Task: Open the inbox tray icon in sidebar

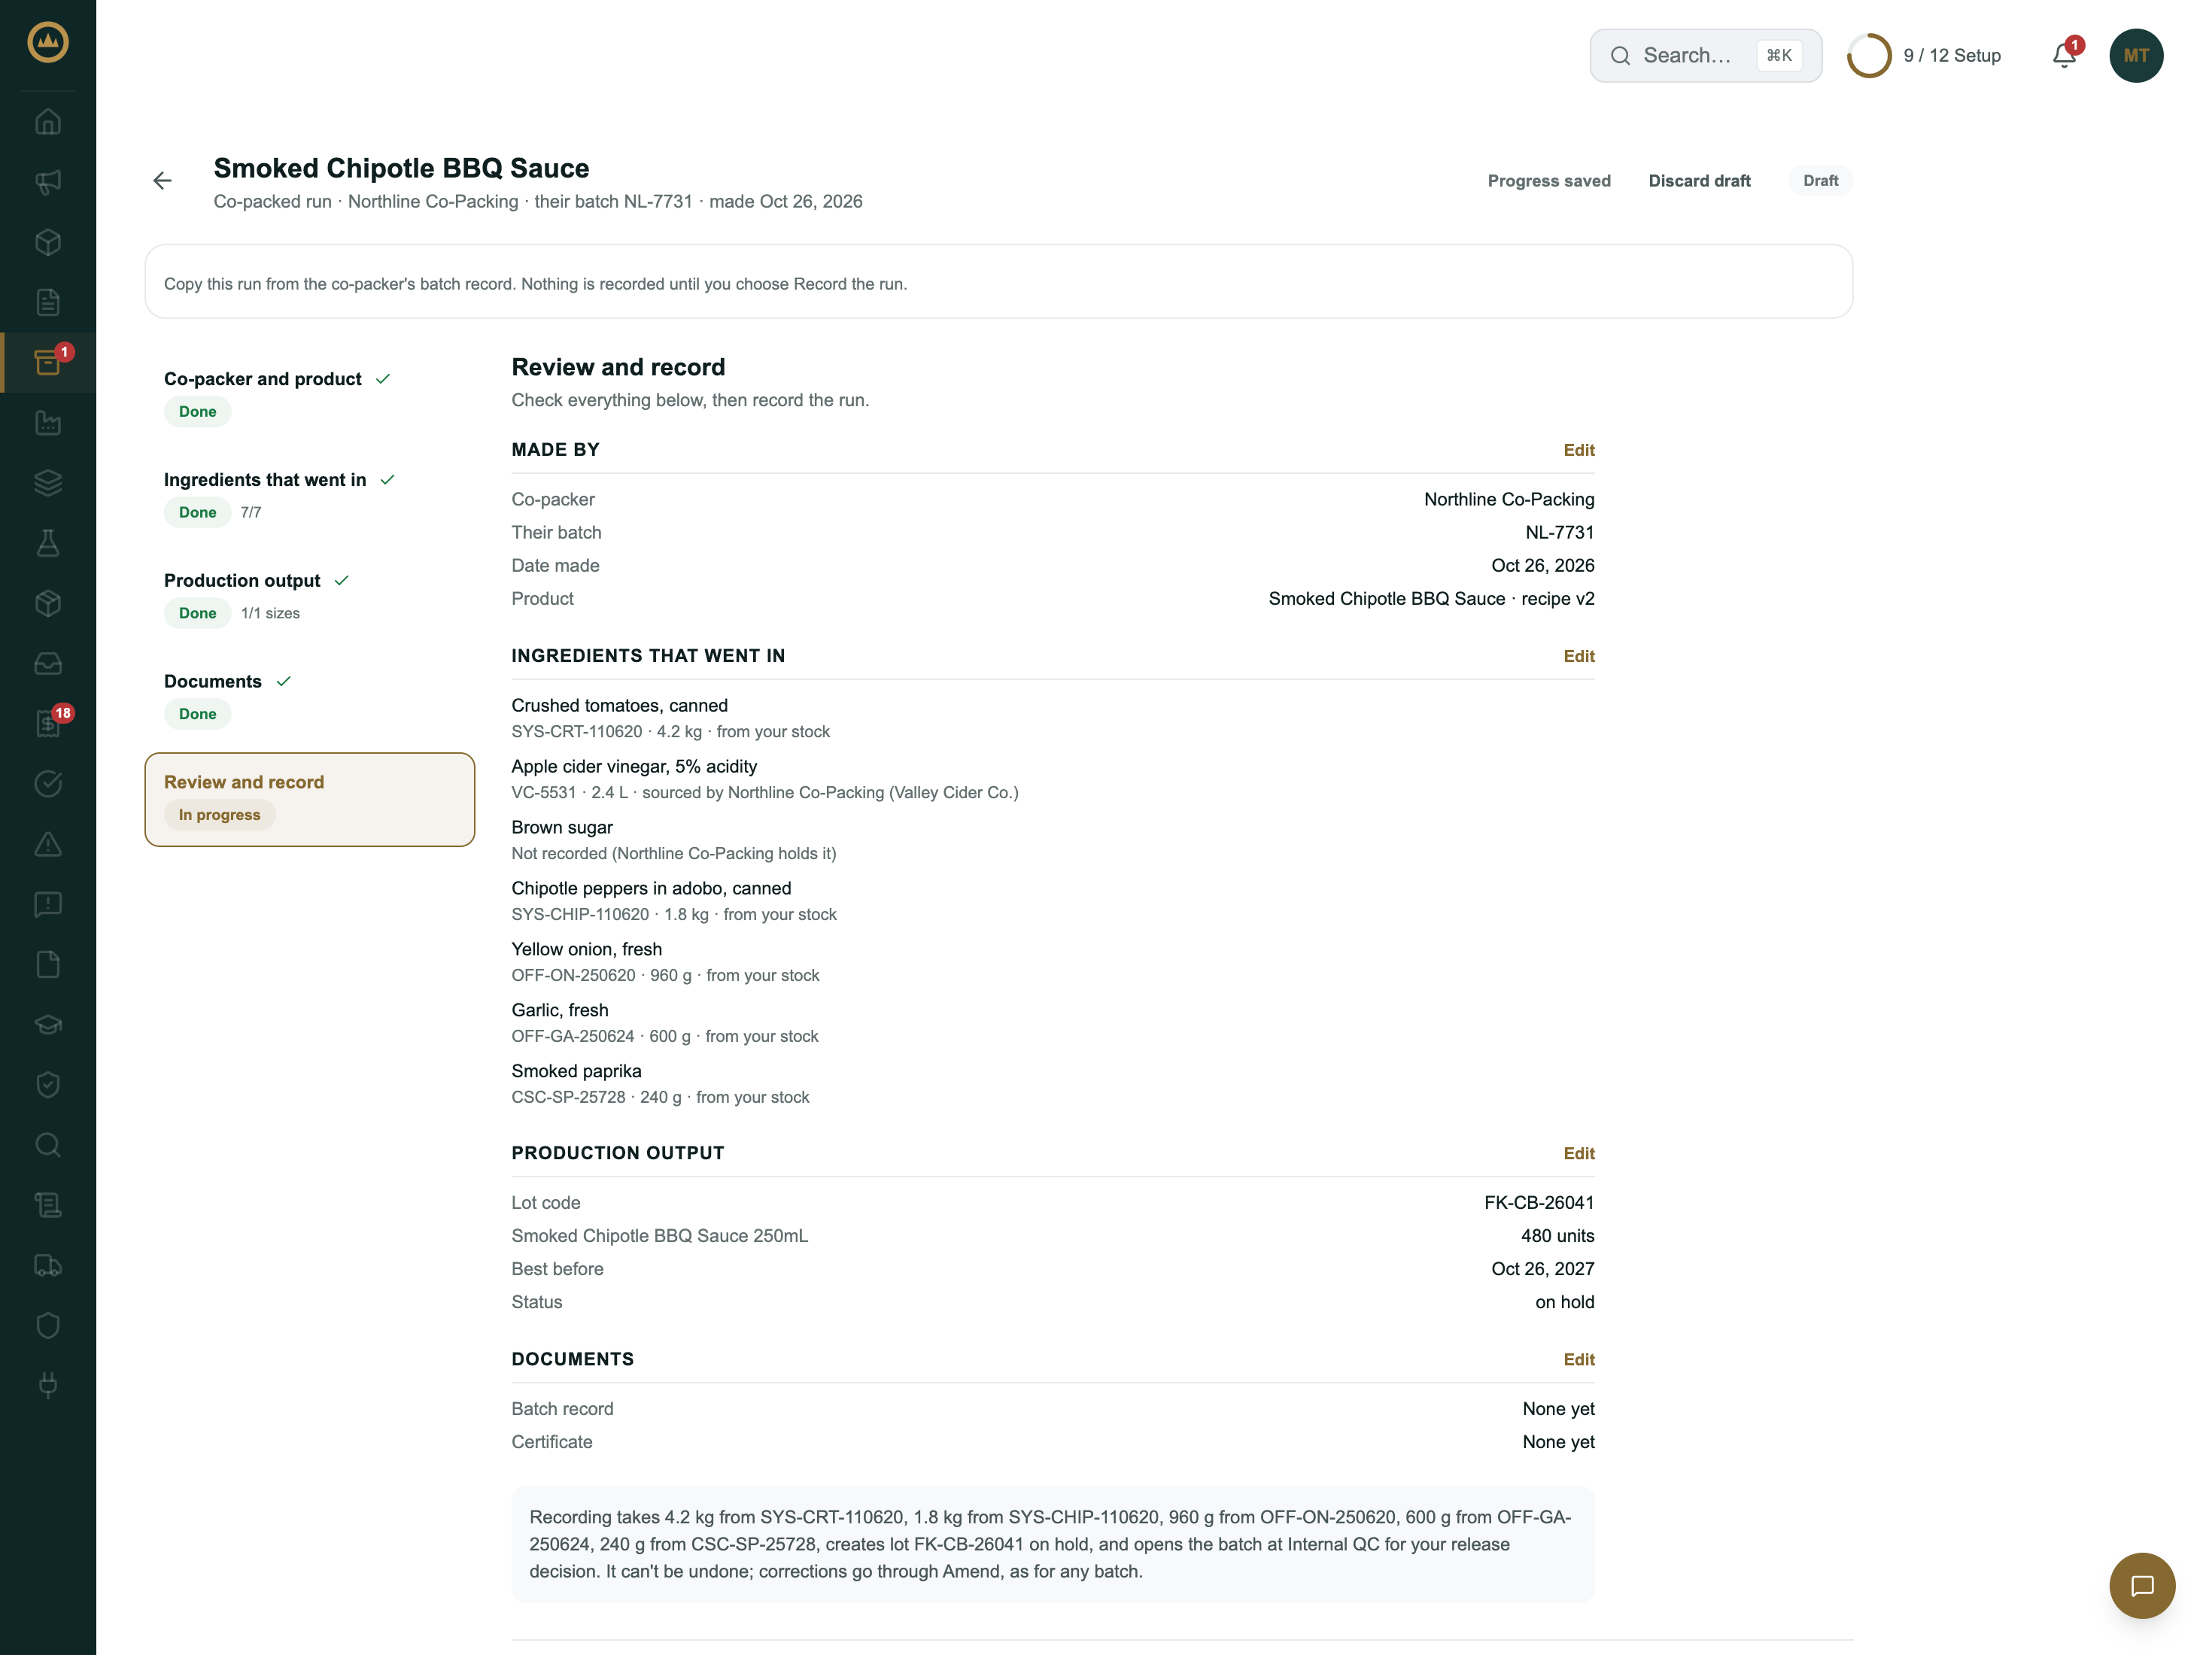Action: coord(48,663)
